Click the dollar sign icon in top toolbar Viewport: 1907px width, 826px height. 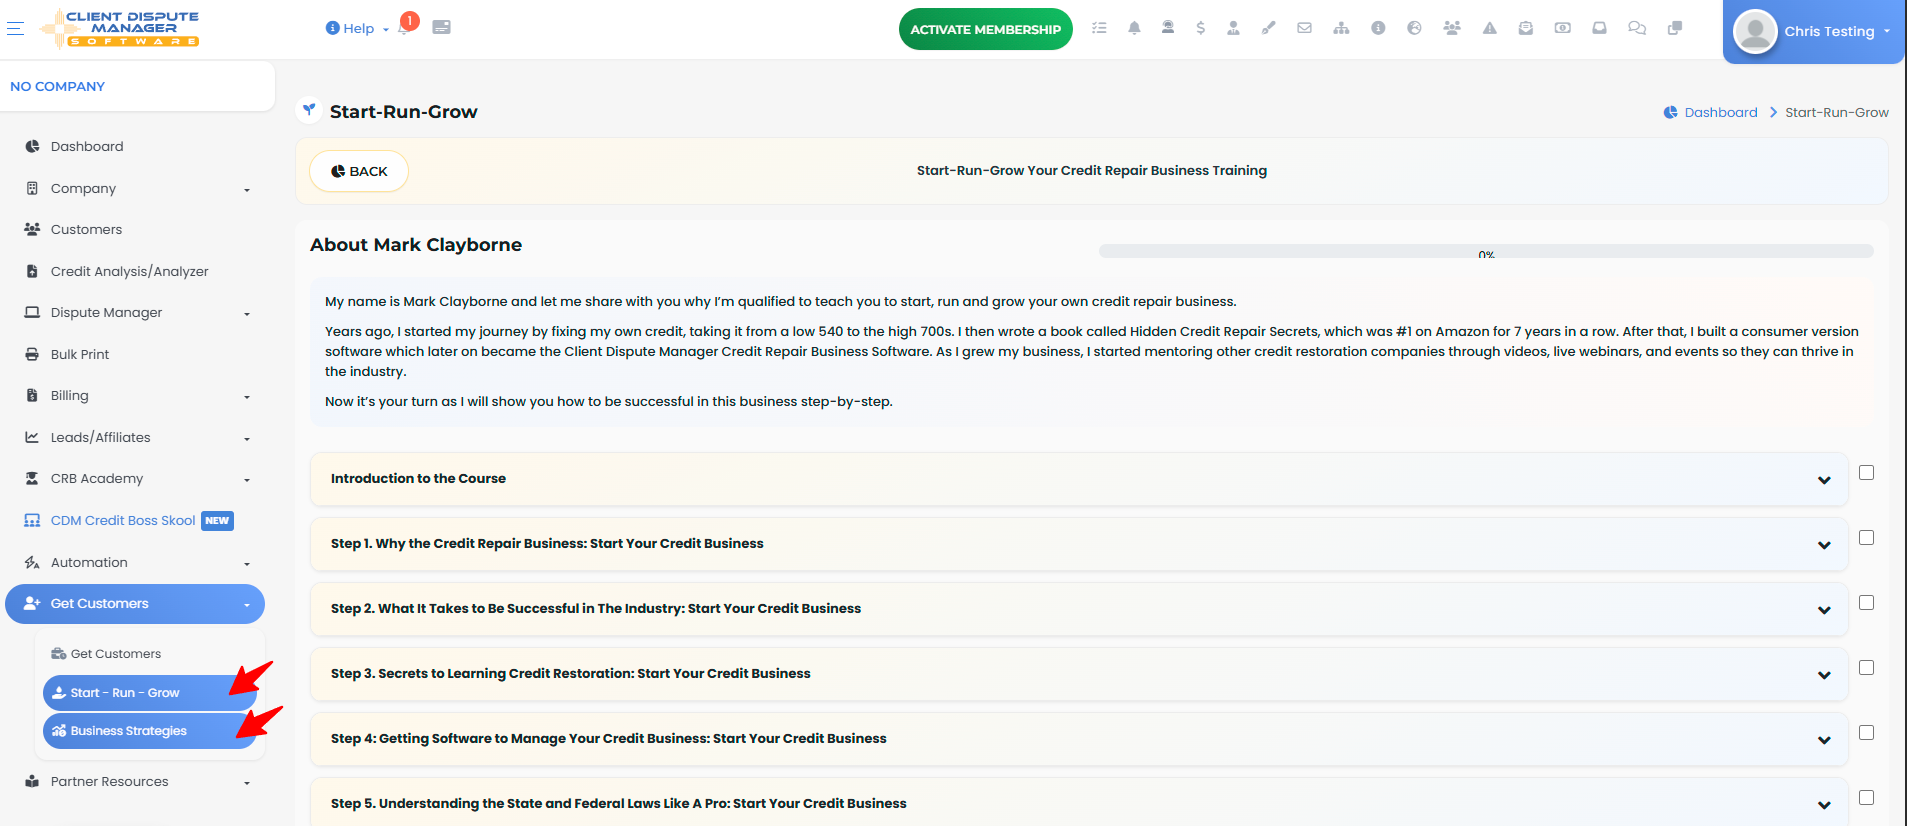[1200, 28]
